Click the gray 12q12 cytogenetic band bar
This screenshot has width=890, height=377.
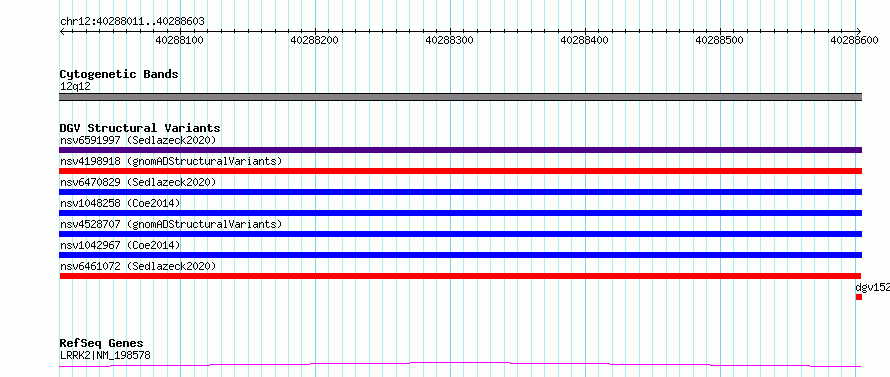coord(460,97)
